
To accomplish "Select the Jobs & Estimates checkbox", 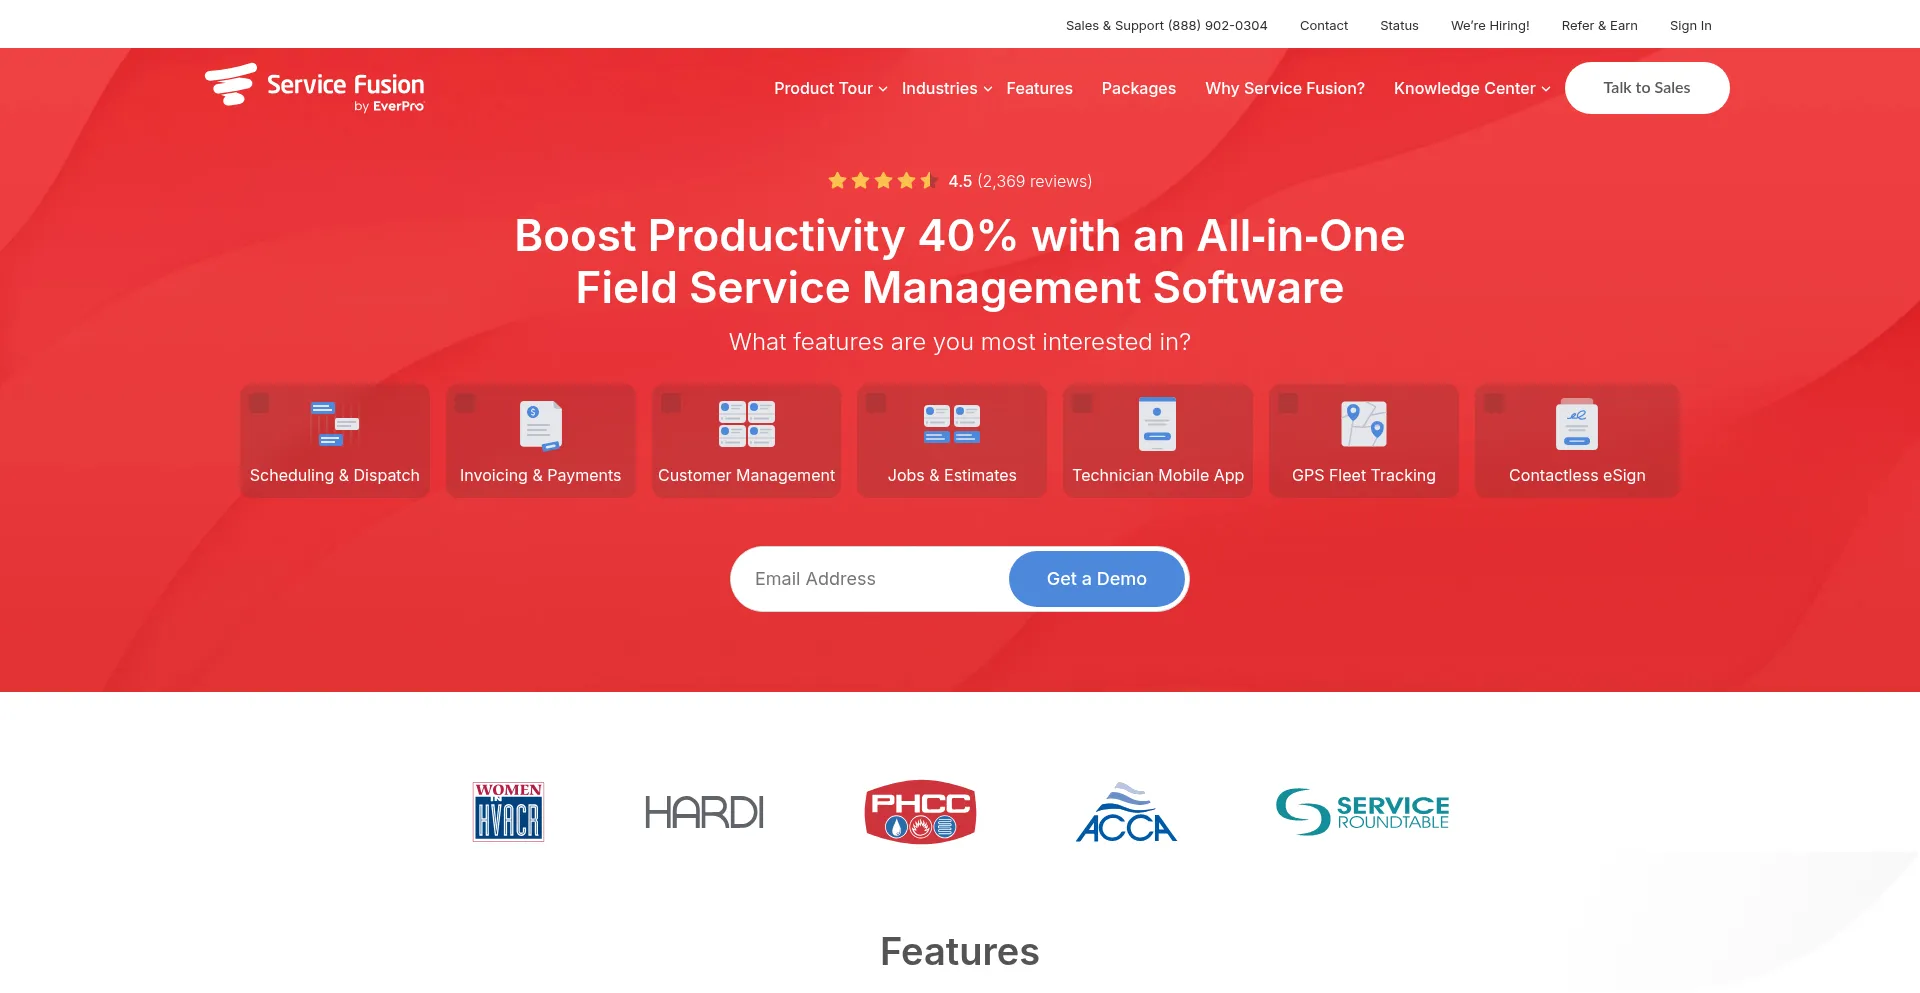I will click(876, 403).
